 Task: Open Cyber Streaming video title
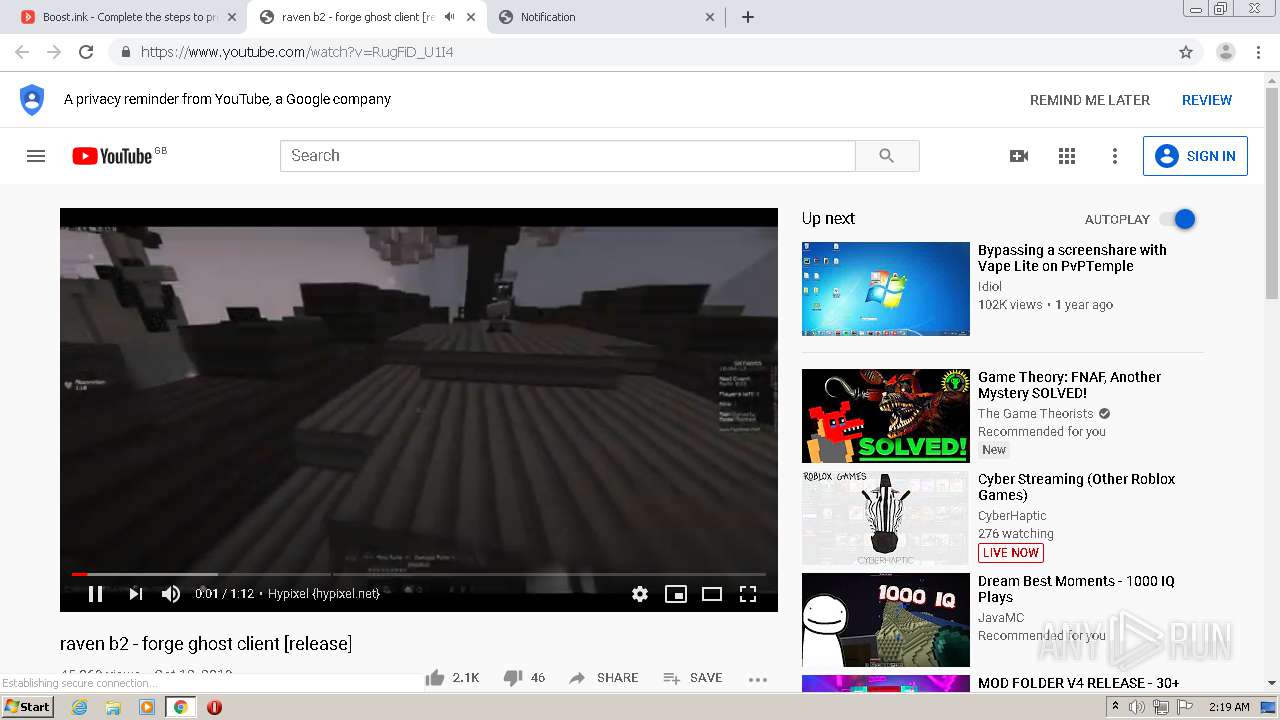click(1076, 487)
